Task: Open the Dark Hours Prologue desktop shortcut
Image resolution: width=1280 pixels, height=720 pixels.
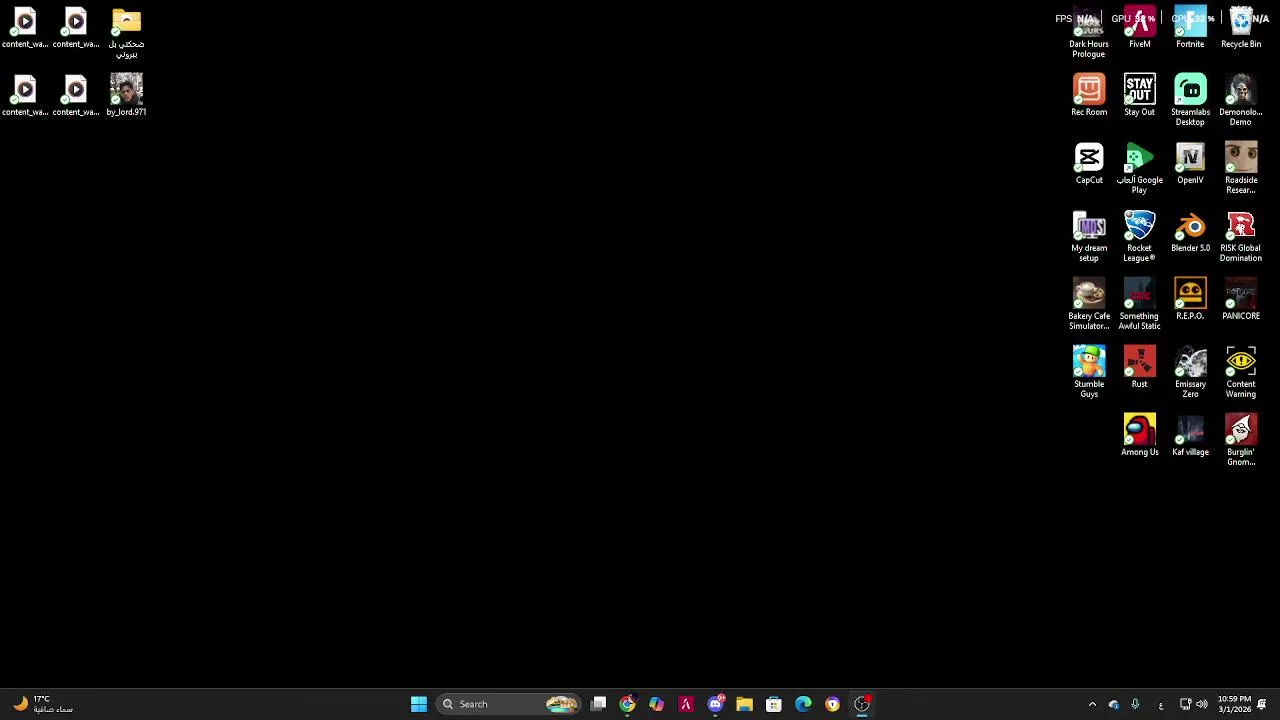Action: pos(1089,33)
